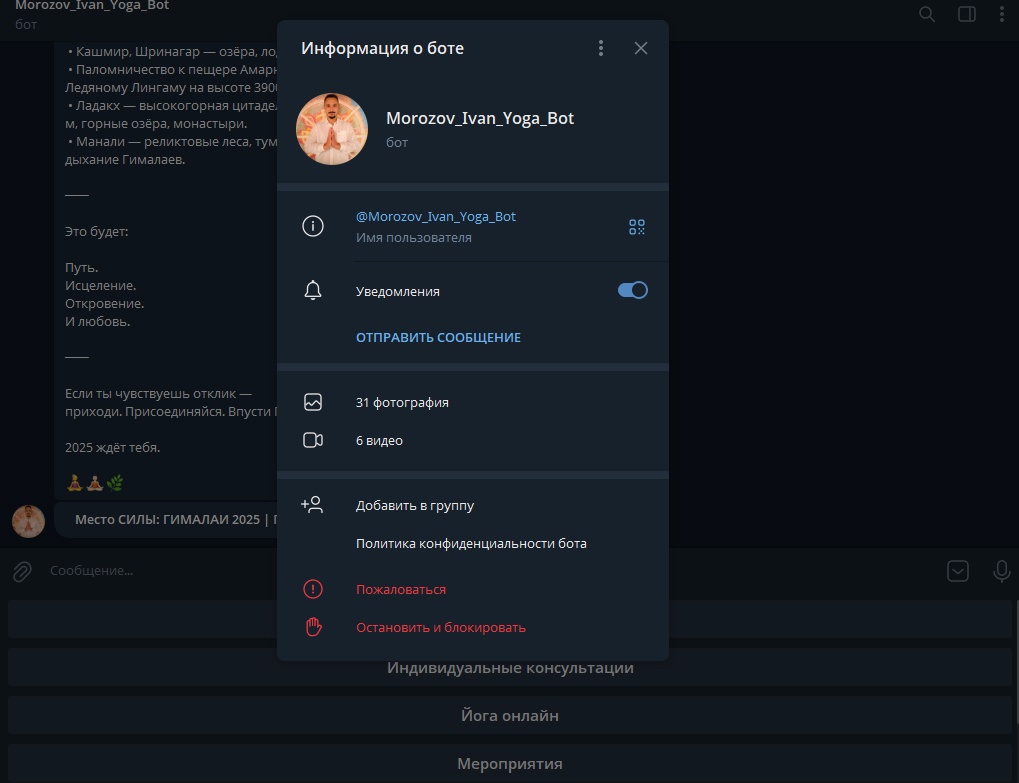Toggle the side panel icon in header
This screenshot has height=783, width=1019.
coord(966,14)
